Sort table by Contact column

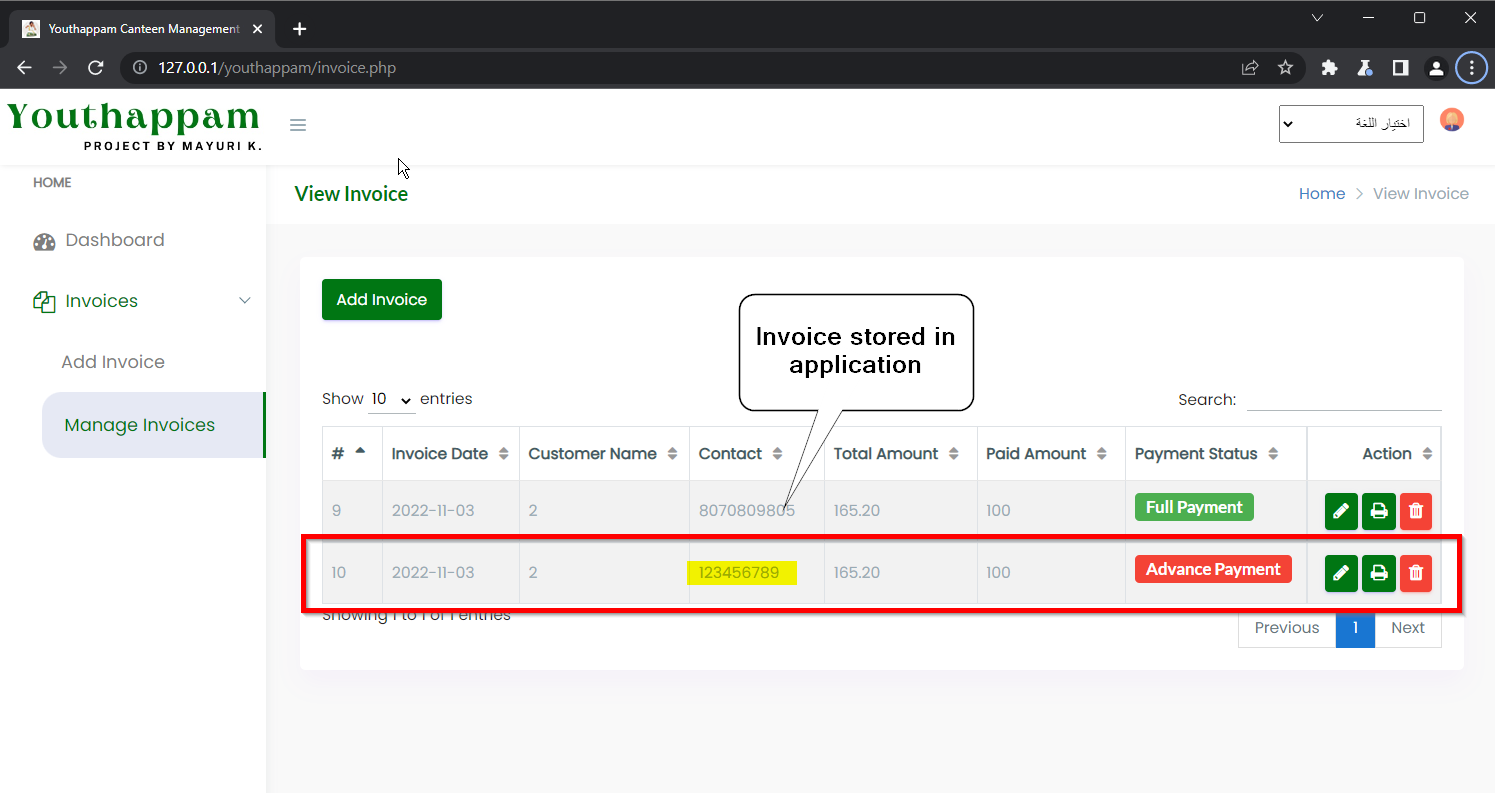[756, 454]
